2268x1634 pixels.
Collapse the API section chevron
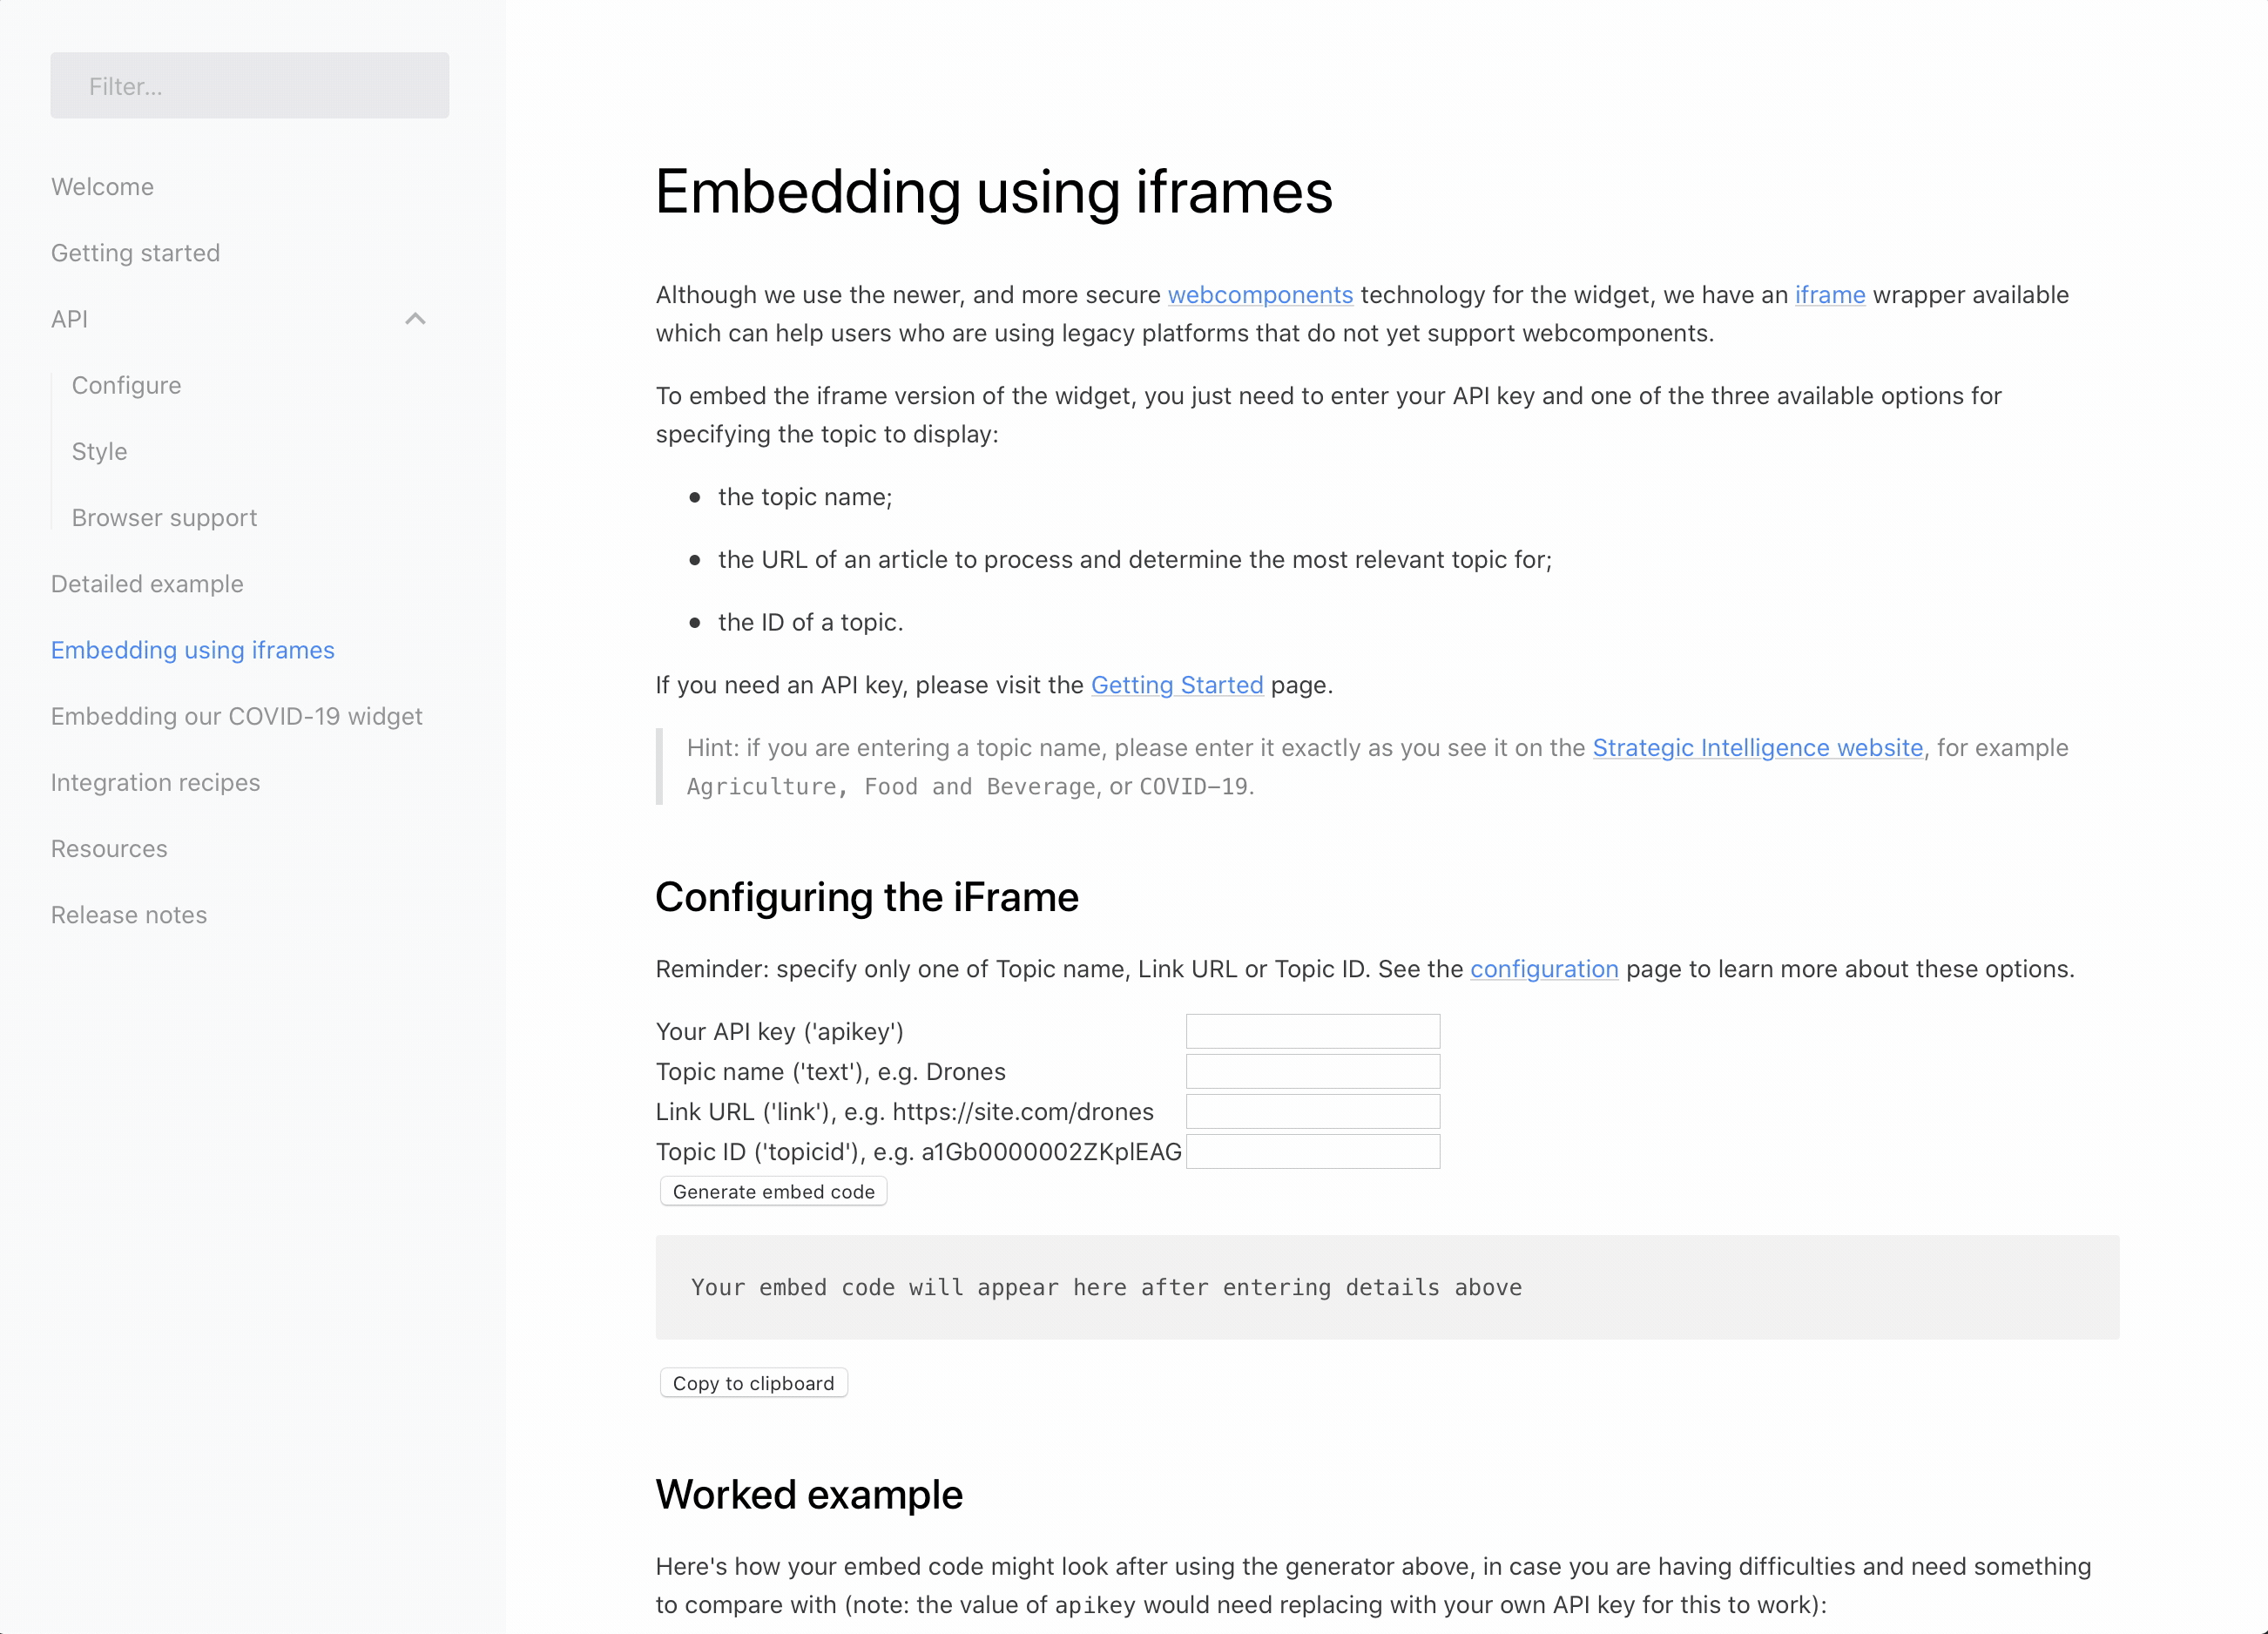(x=415, y=319)
